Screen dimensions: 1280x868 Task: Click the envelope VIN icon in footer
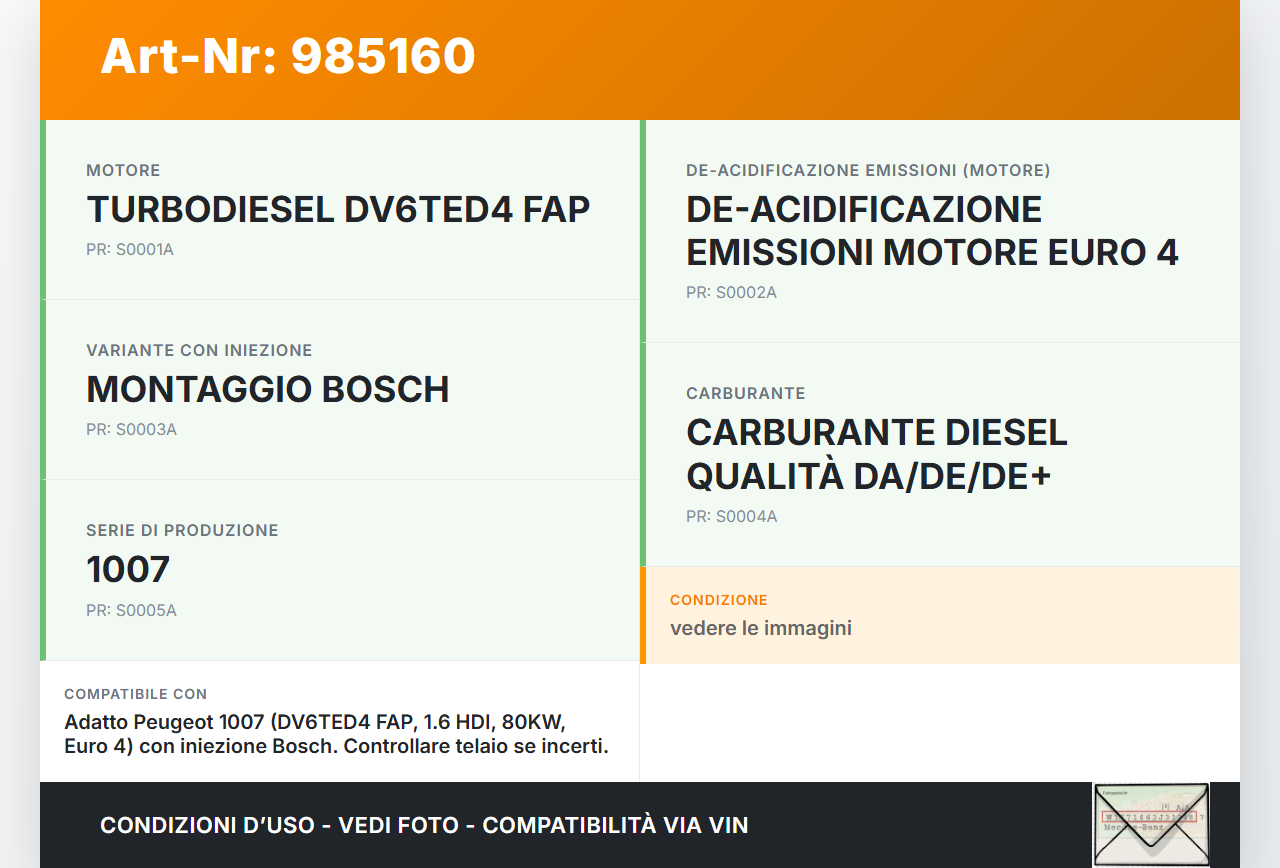(1151, 824)
